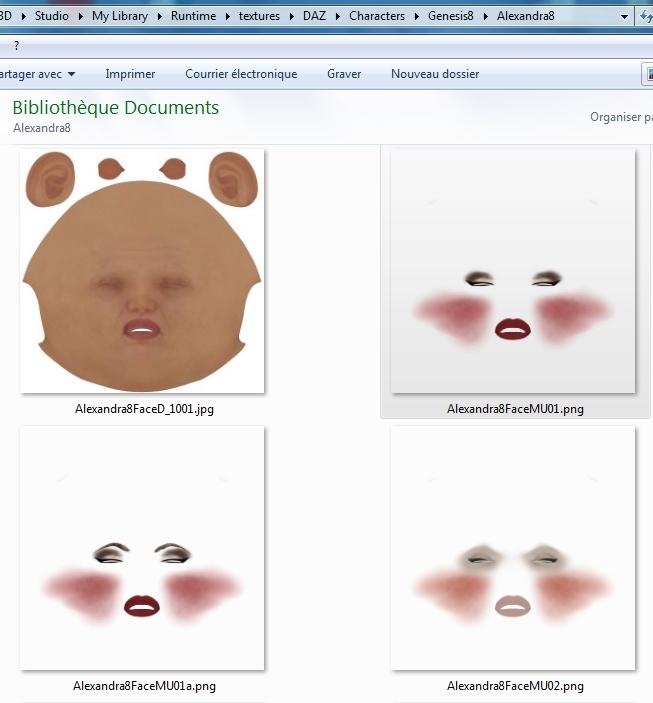653x703 pixels.
Task: Go to textures folder breadcrumb
Action: click(x=259, y=16)
